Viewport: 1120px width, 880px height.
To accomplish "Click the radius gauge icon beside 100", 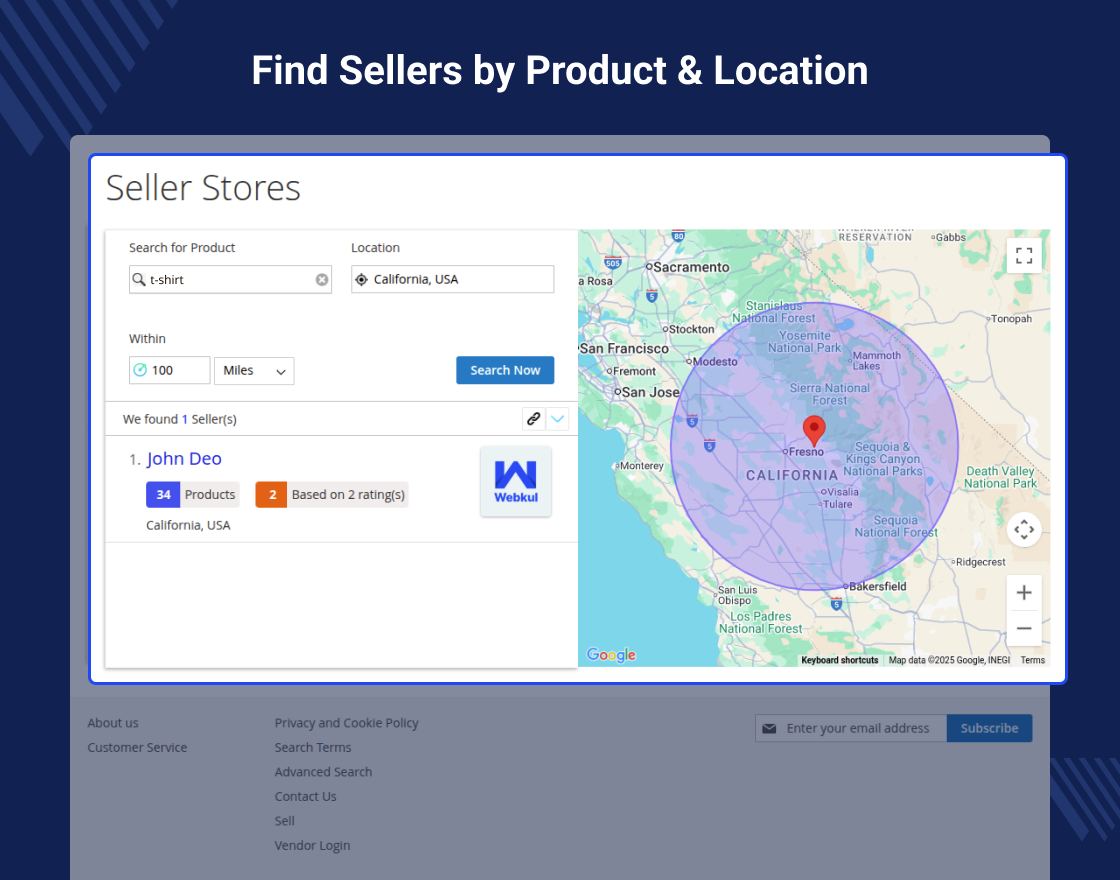I will 140,370.
